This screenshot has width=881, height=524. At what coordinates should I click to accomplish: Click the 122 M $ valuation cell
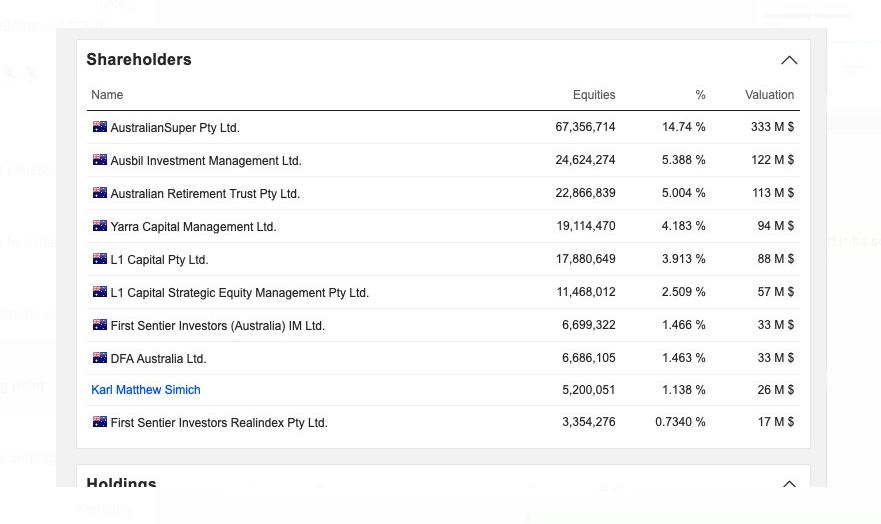click(772, 160)
